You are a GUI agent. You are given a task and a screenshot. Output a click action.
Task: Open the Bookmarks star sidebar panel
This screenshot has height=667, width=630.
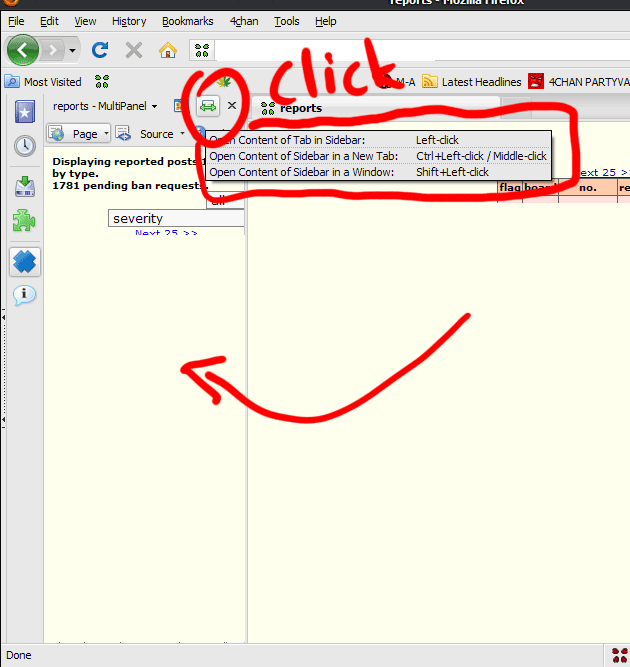[x=25, y=111]
